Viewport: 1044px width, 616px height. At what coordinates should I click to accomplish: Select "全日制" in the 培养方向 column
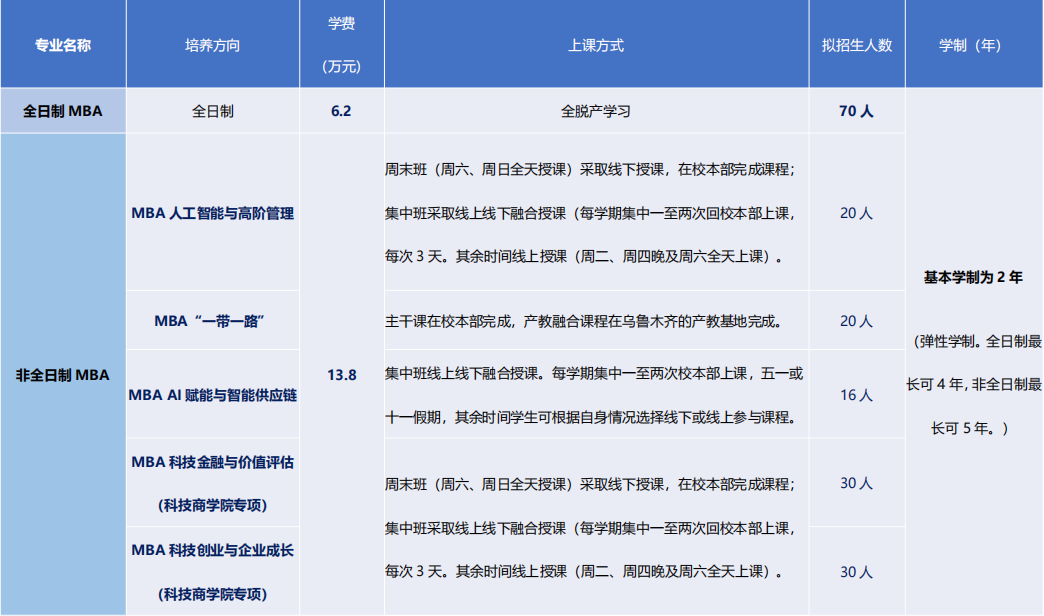click(x=212, y=111)
